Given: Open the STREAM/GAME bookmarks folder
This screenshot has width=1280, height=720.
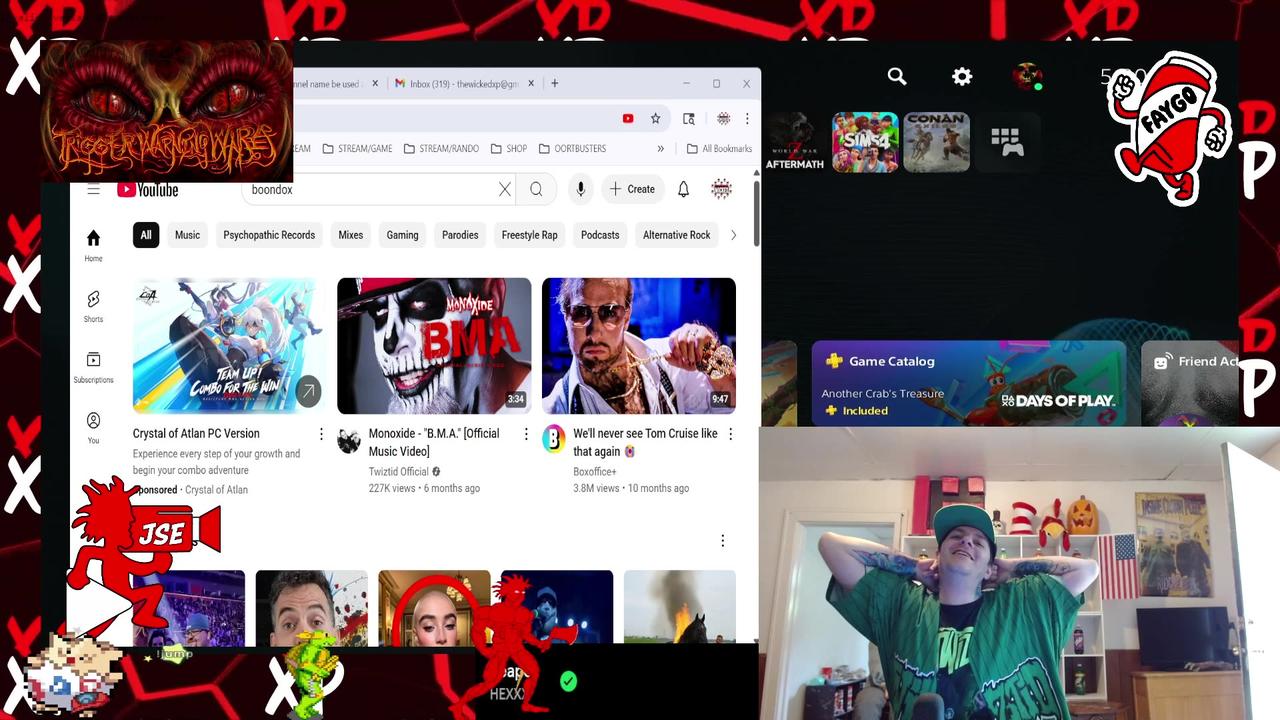Looking at the screenshot, I should pyautogui.click(x=357, y=149).
